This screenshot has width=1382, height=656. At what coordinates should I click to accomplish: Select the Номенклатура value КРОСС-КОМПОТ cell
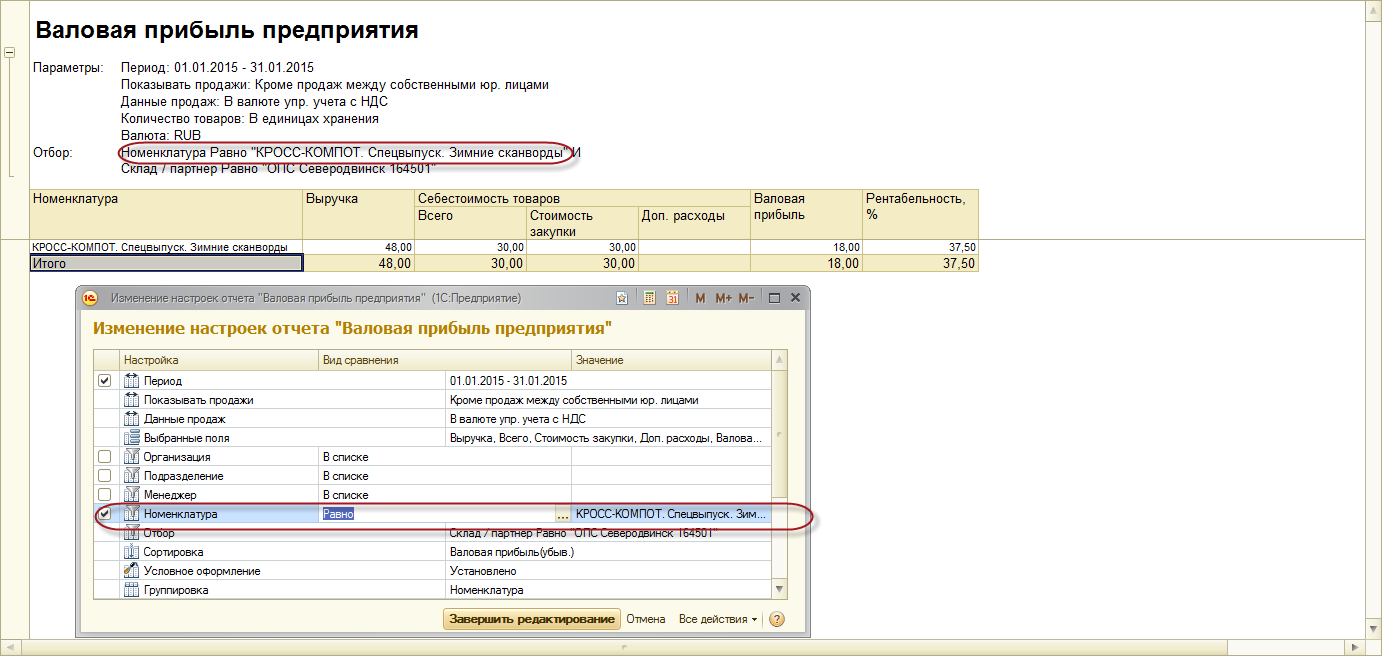click(671, 514)
